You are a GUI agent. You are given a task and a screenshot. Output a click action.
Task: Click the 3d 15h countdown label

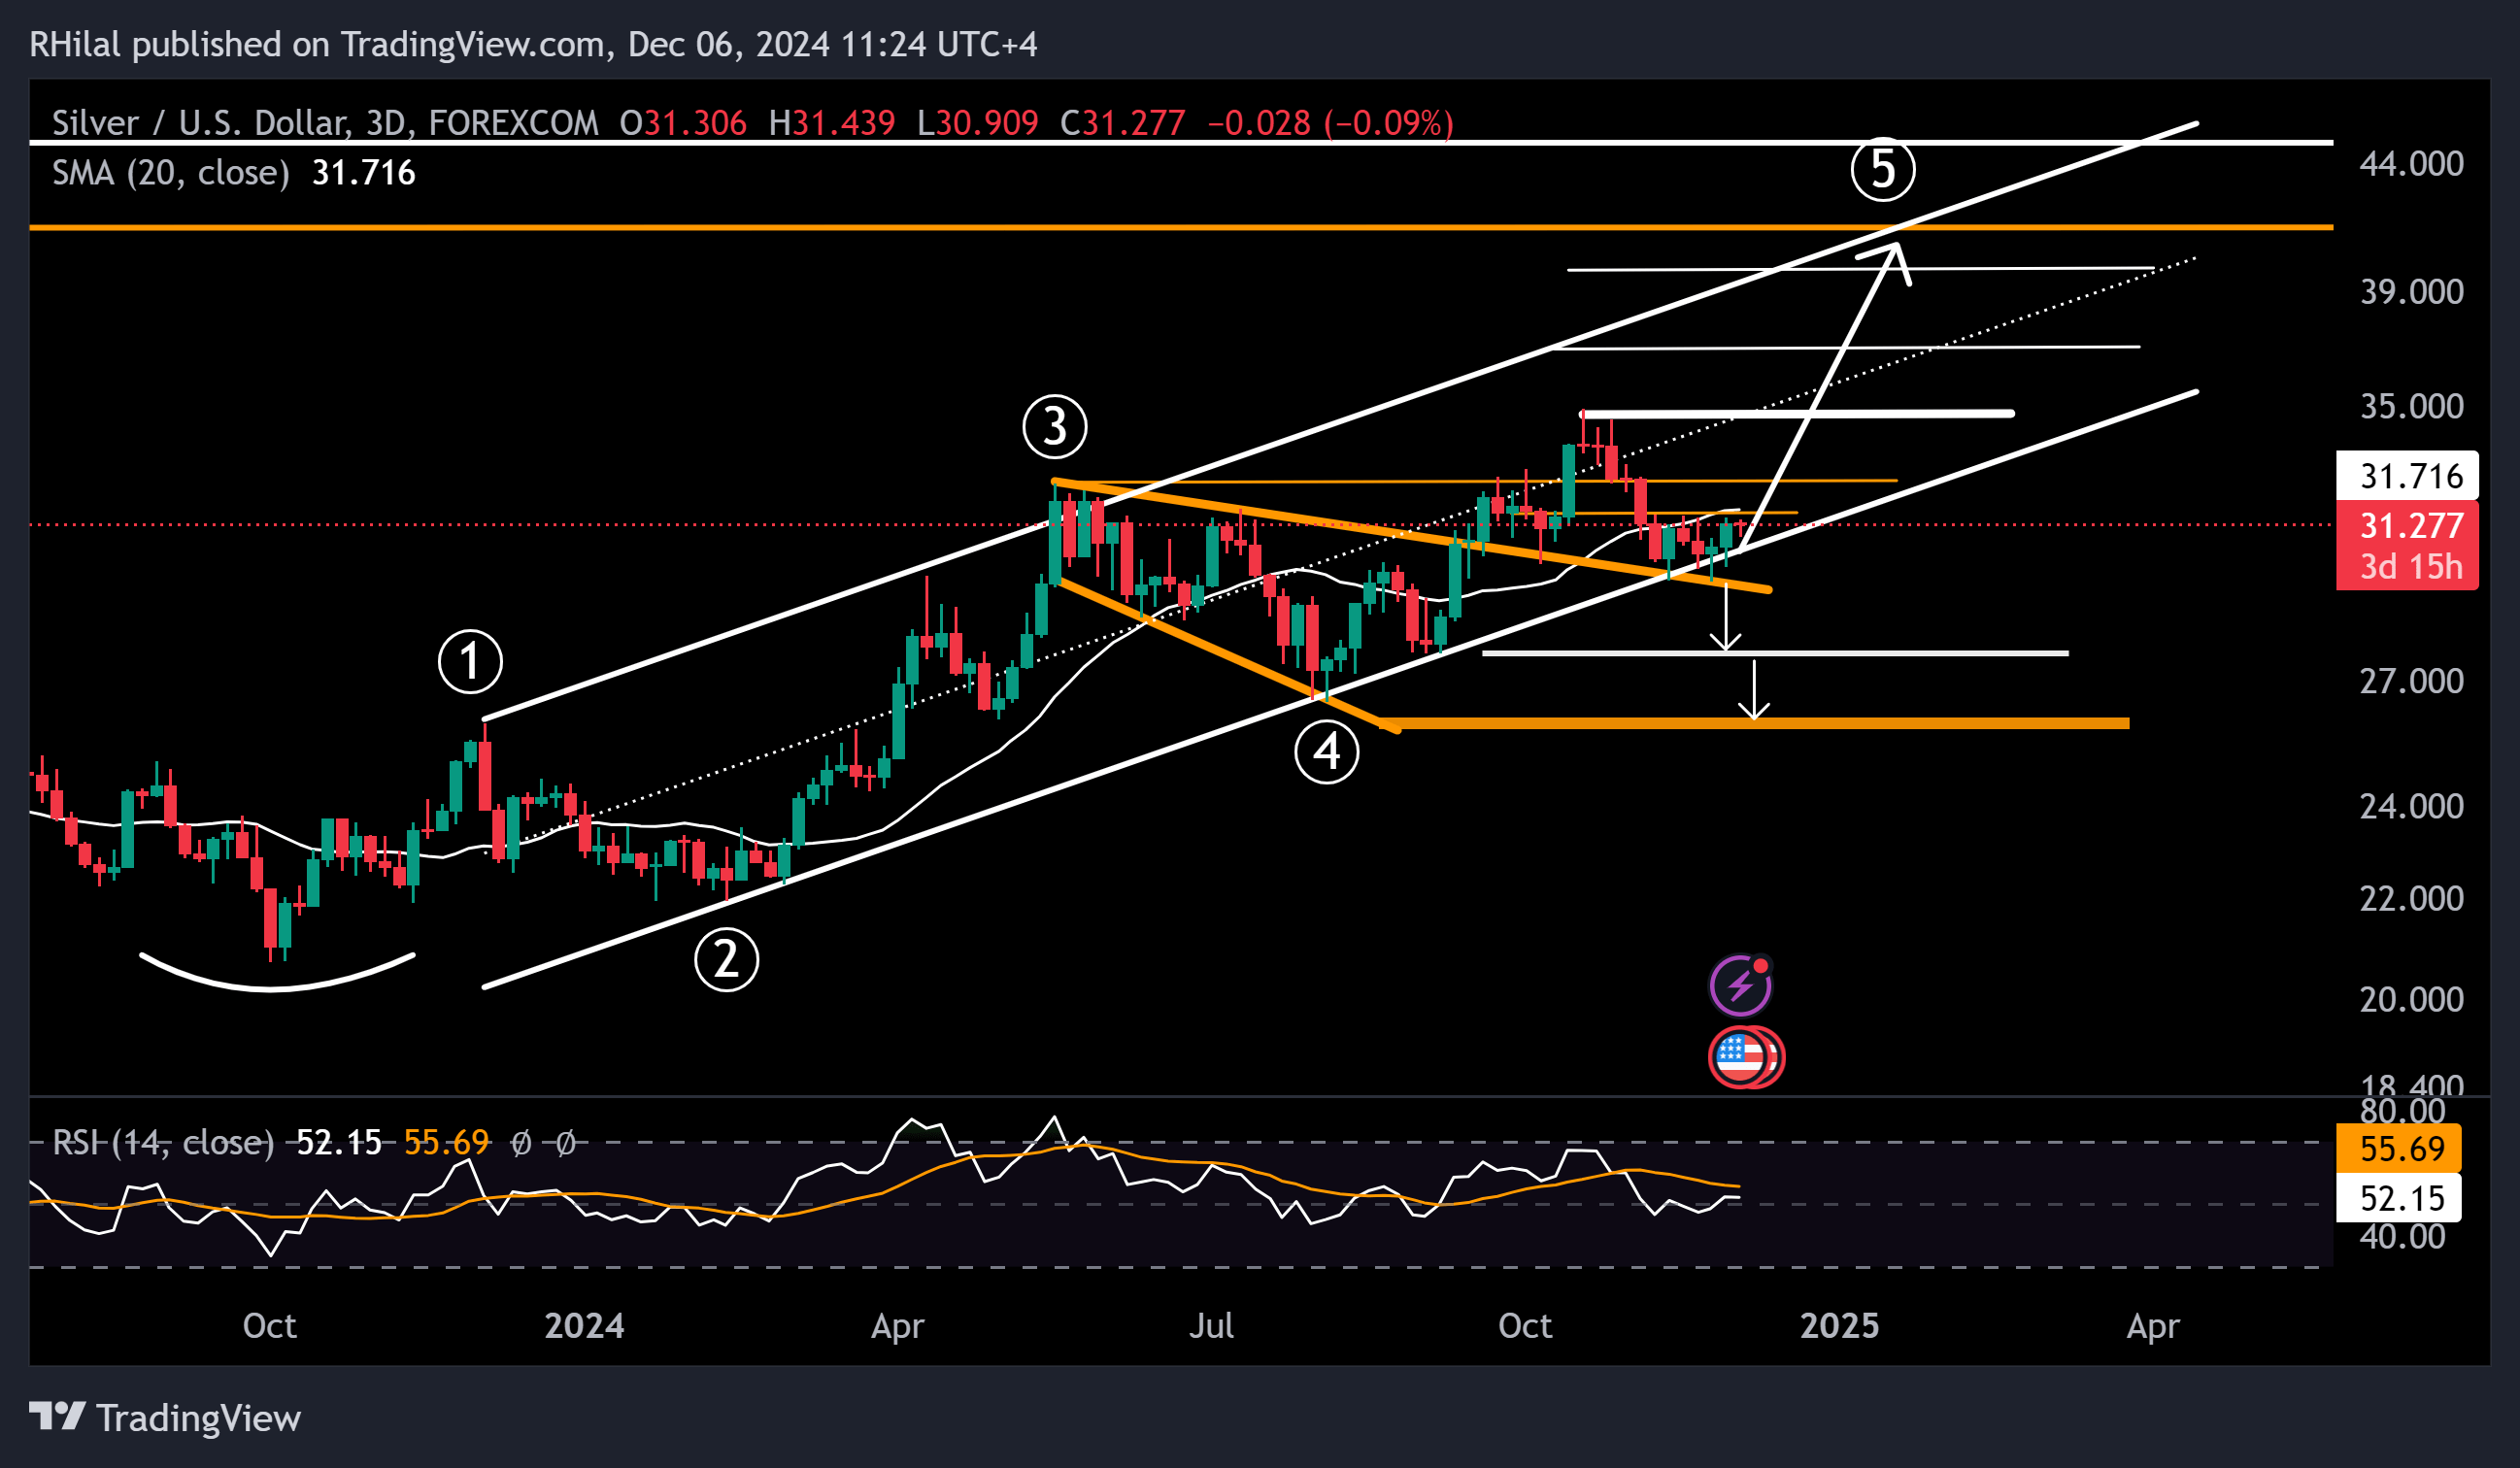pyautogui.click(x=2411, y=567)
